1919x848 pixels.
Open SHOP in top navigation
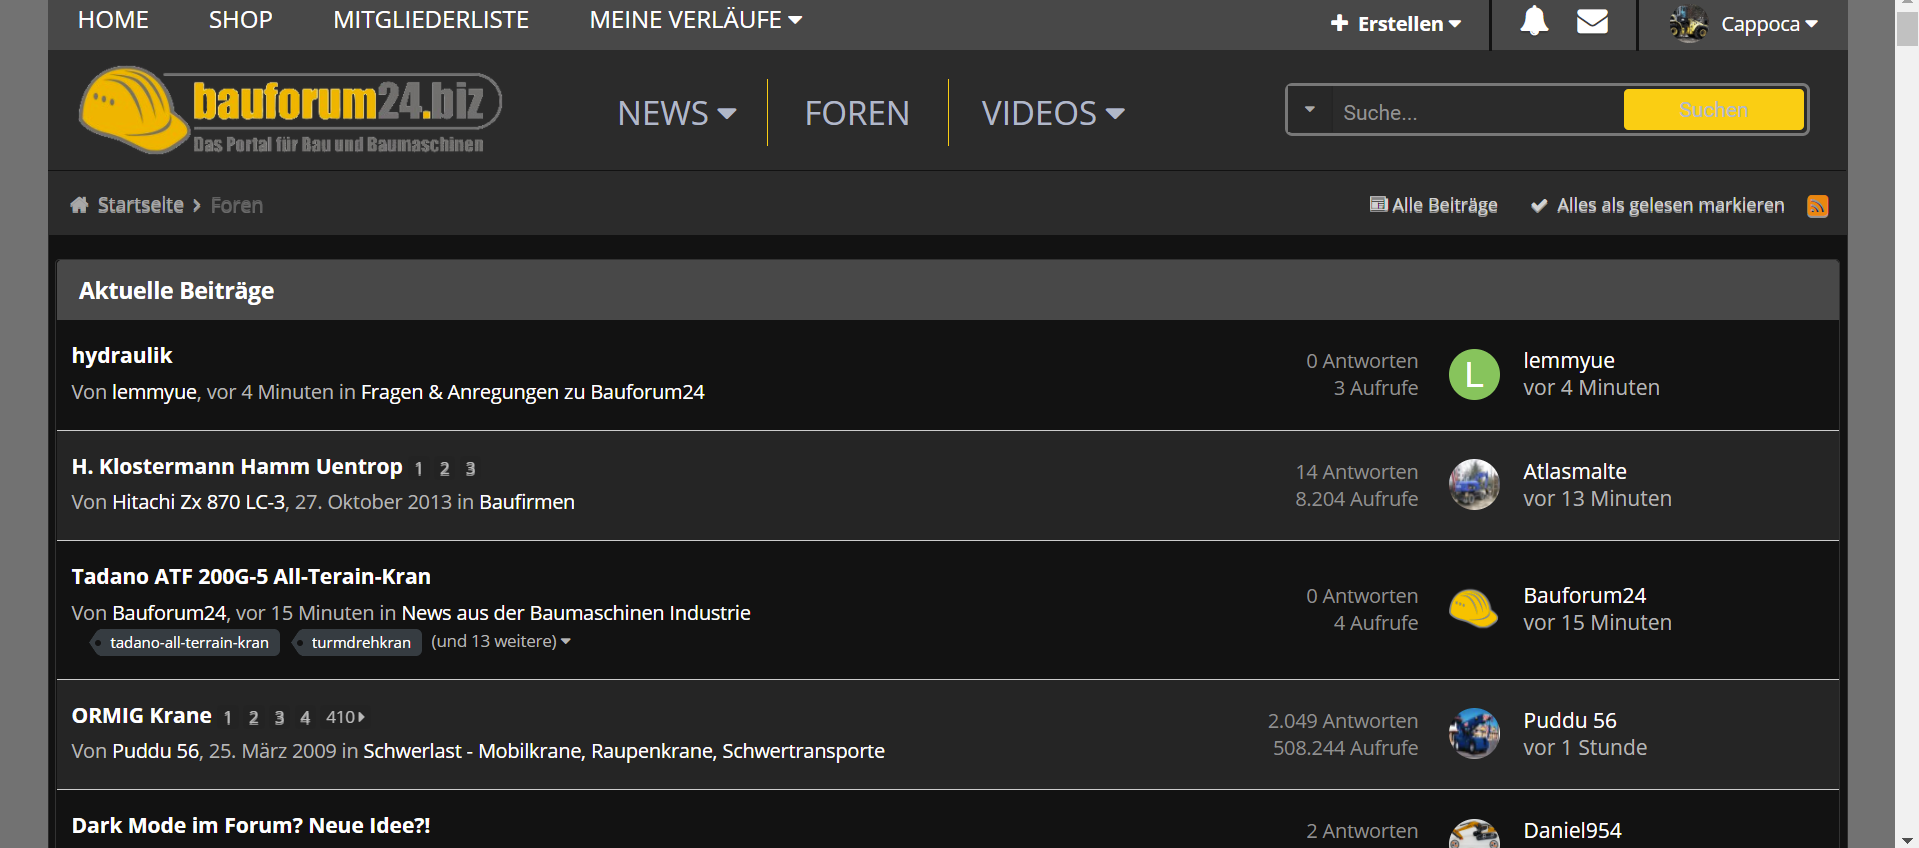(241, 20)
